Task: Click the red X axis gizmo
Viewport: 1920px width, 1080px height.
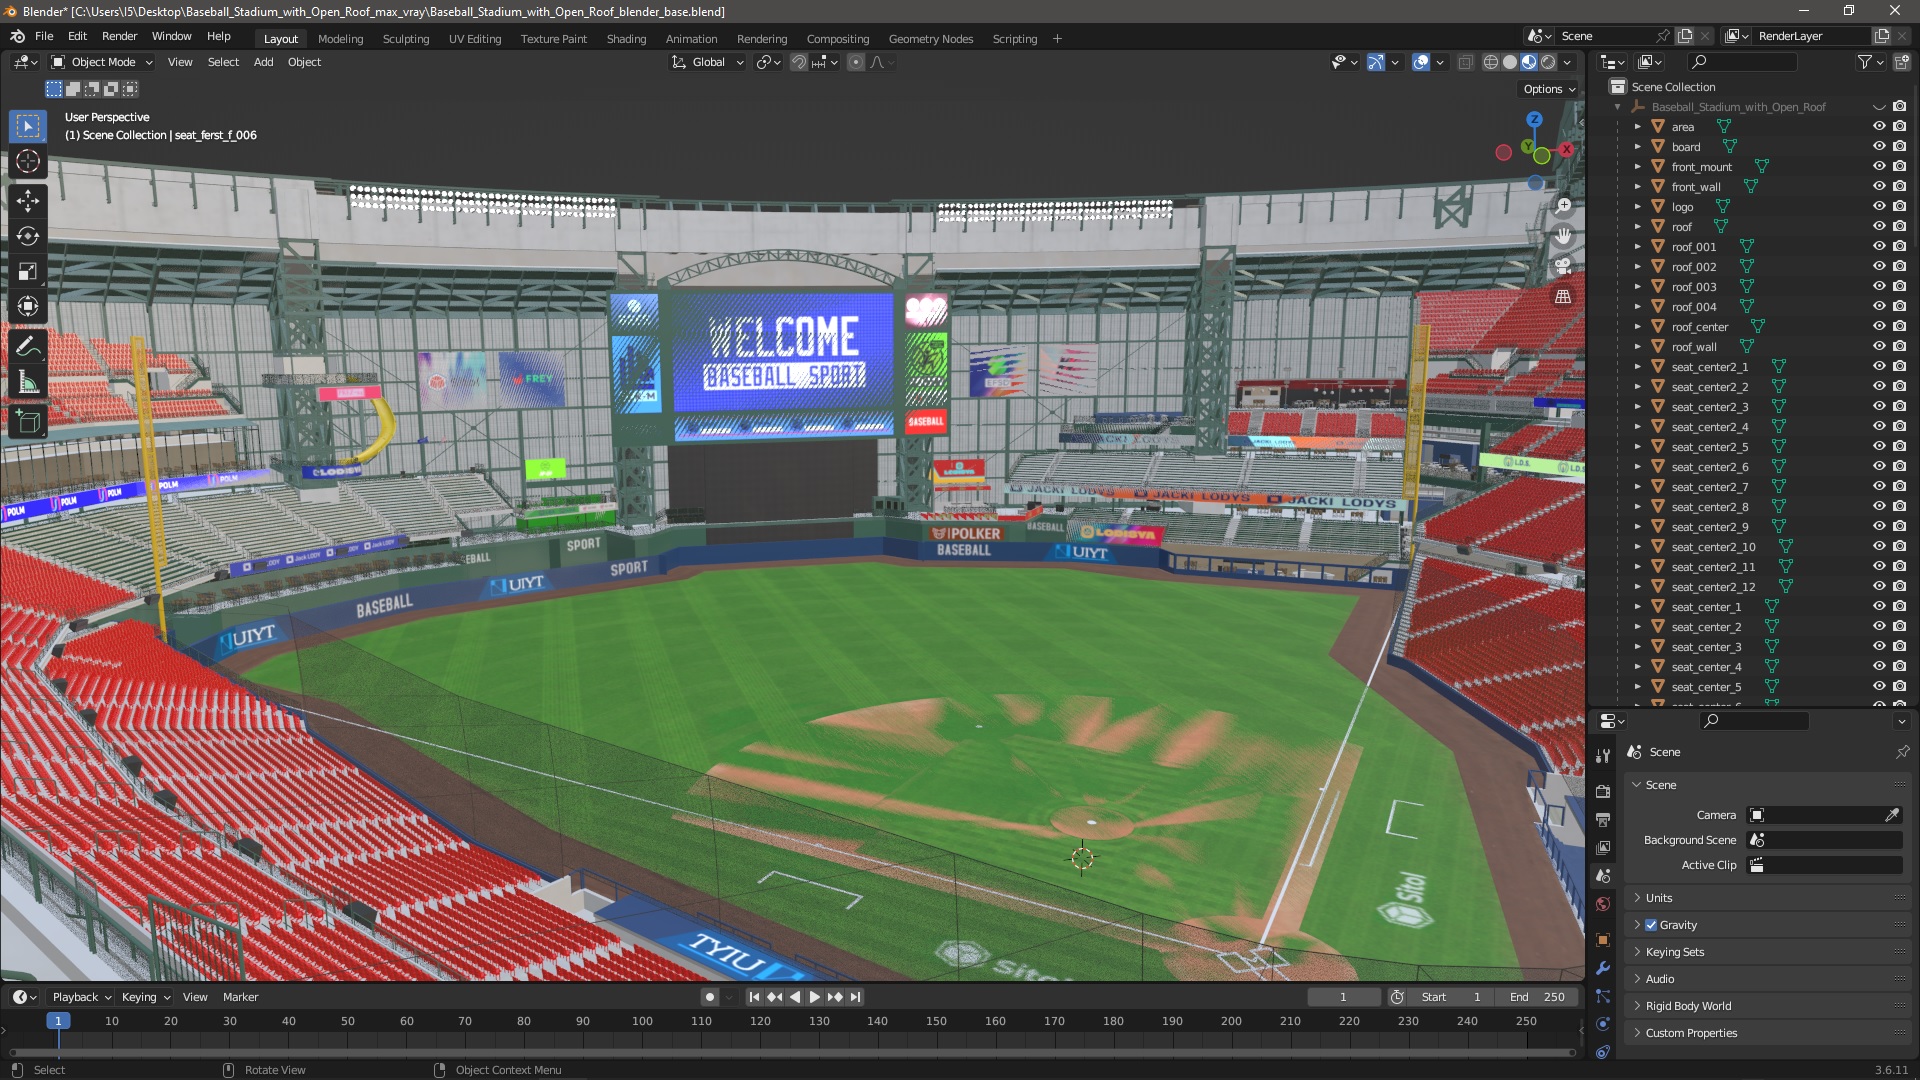Action: (x=1566, y=149)
